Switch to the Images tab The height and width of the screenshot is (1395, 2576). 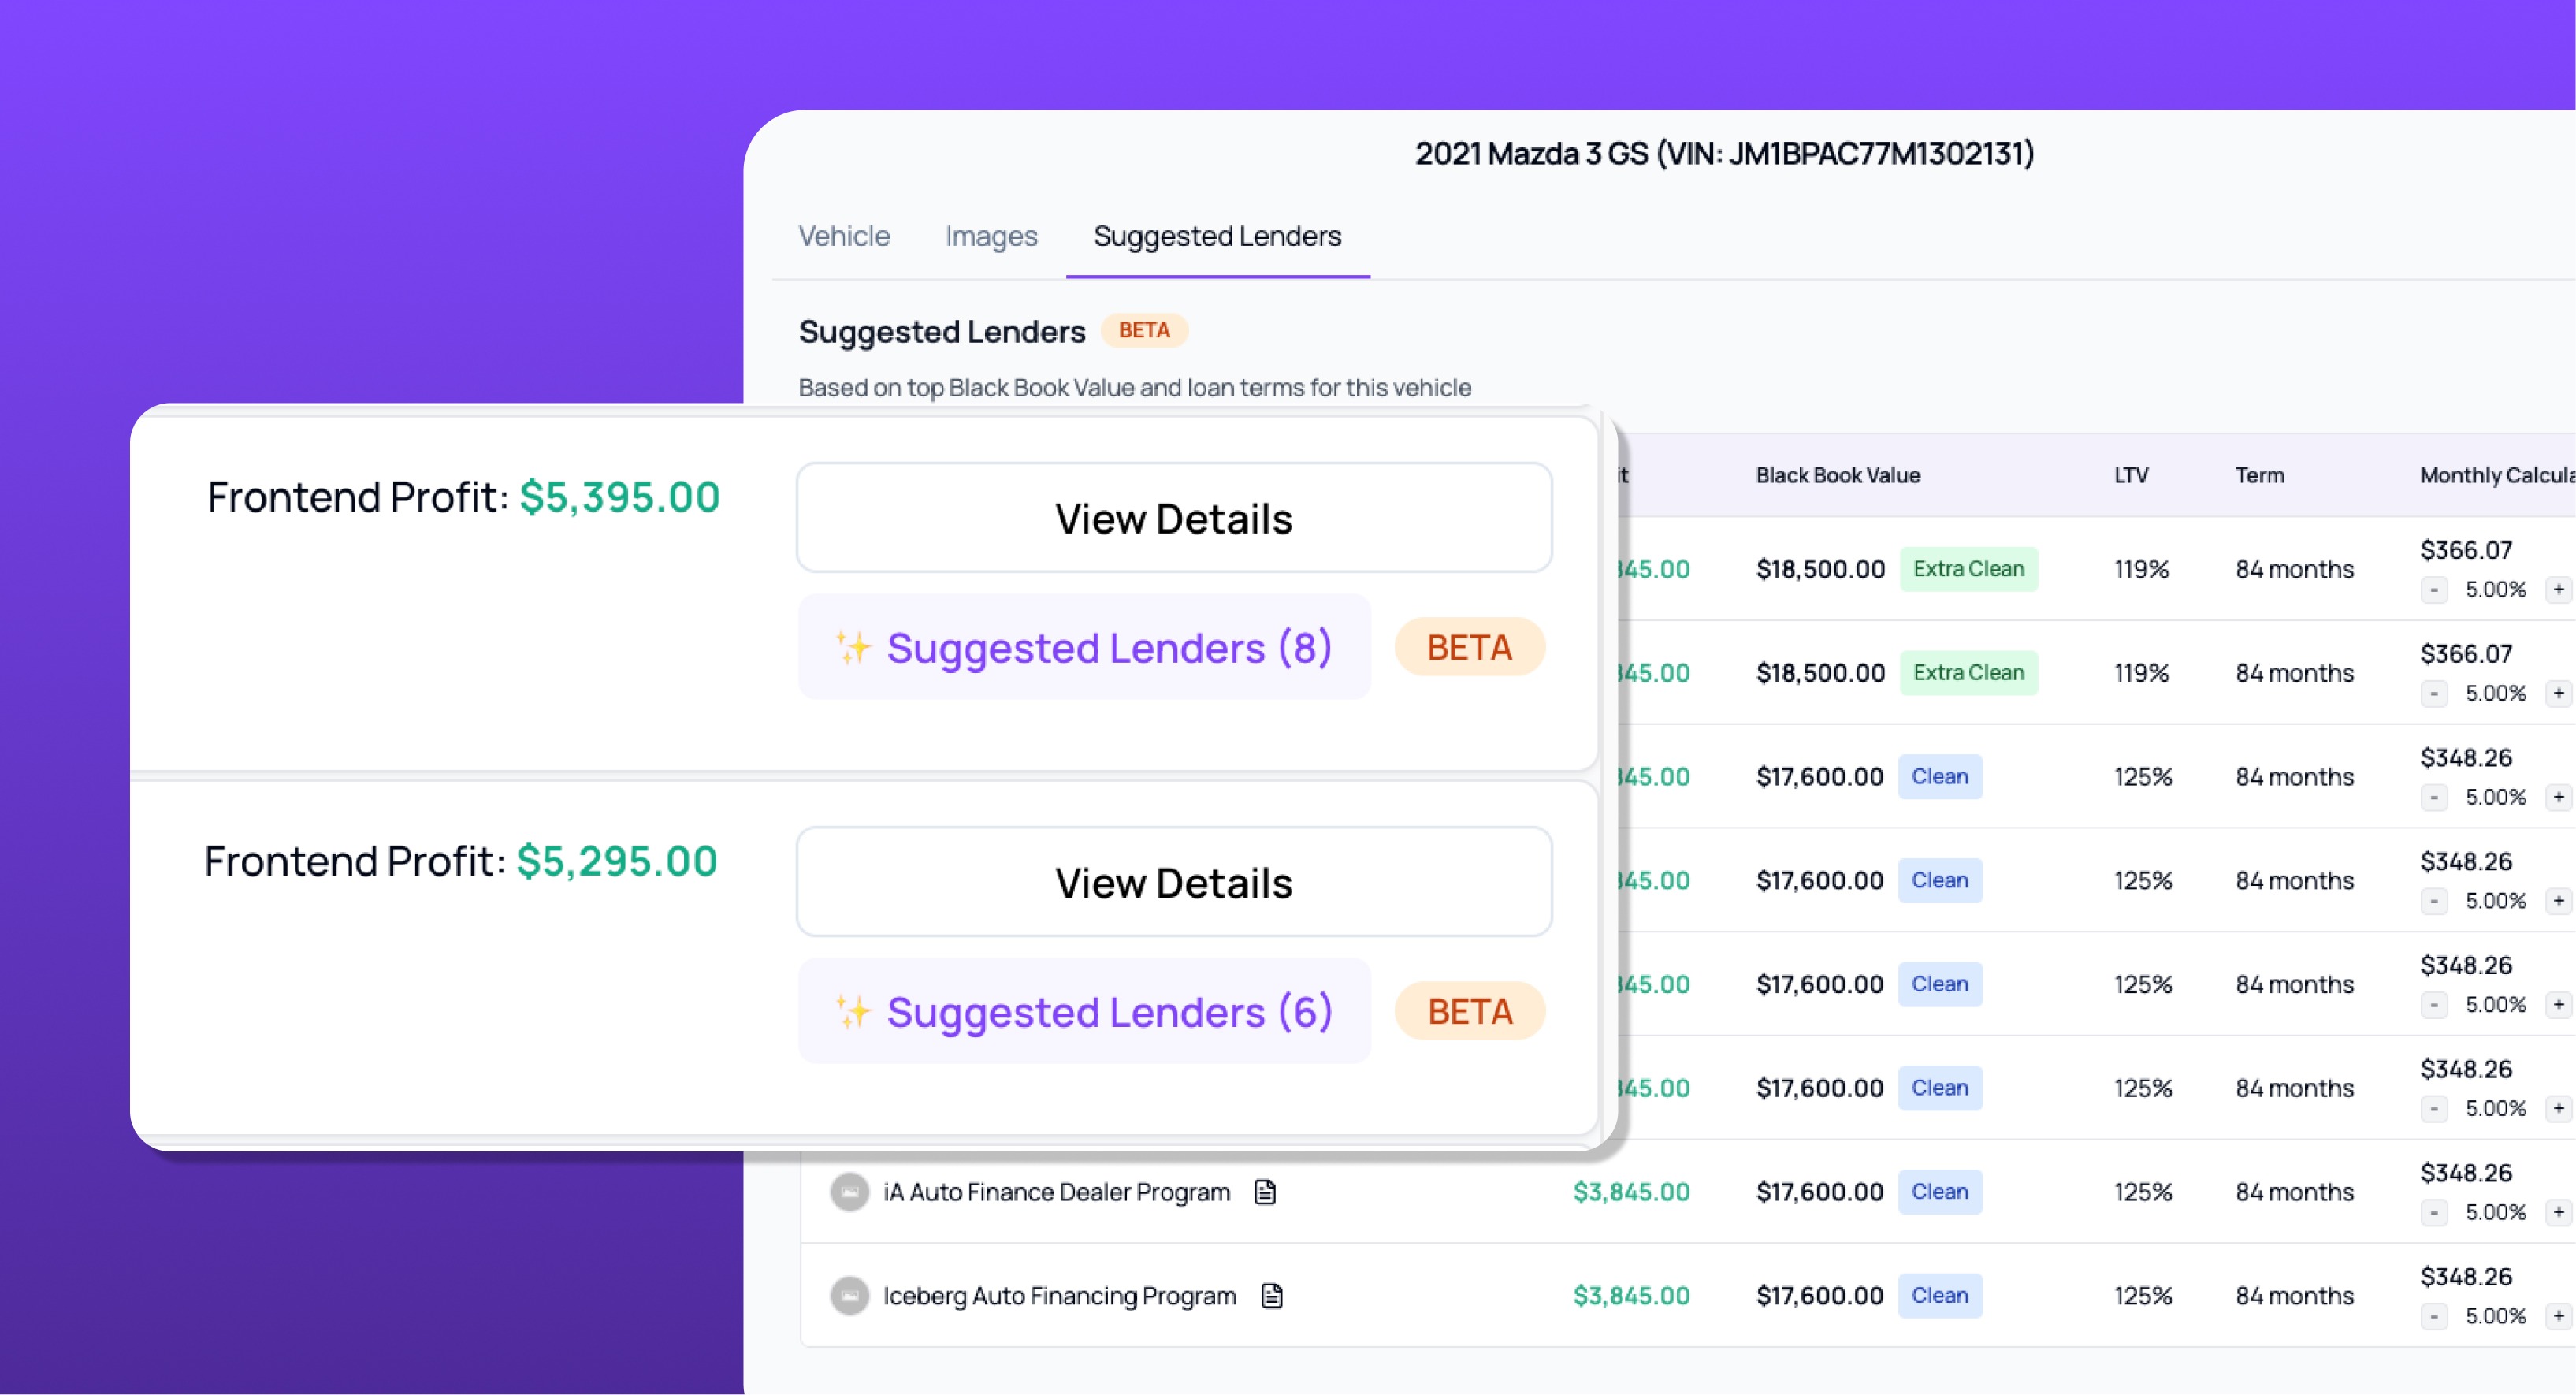991,236
